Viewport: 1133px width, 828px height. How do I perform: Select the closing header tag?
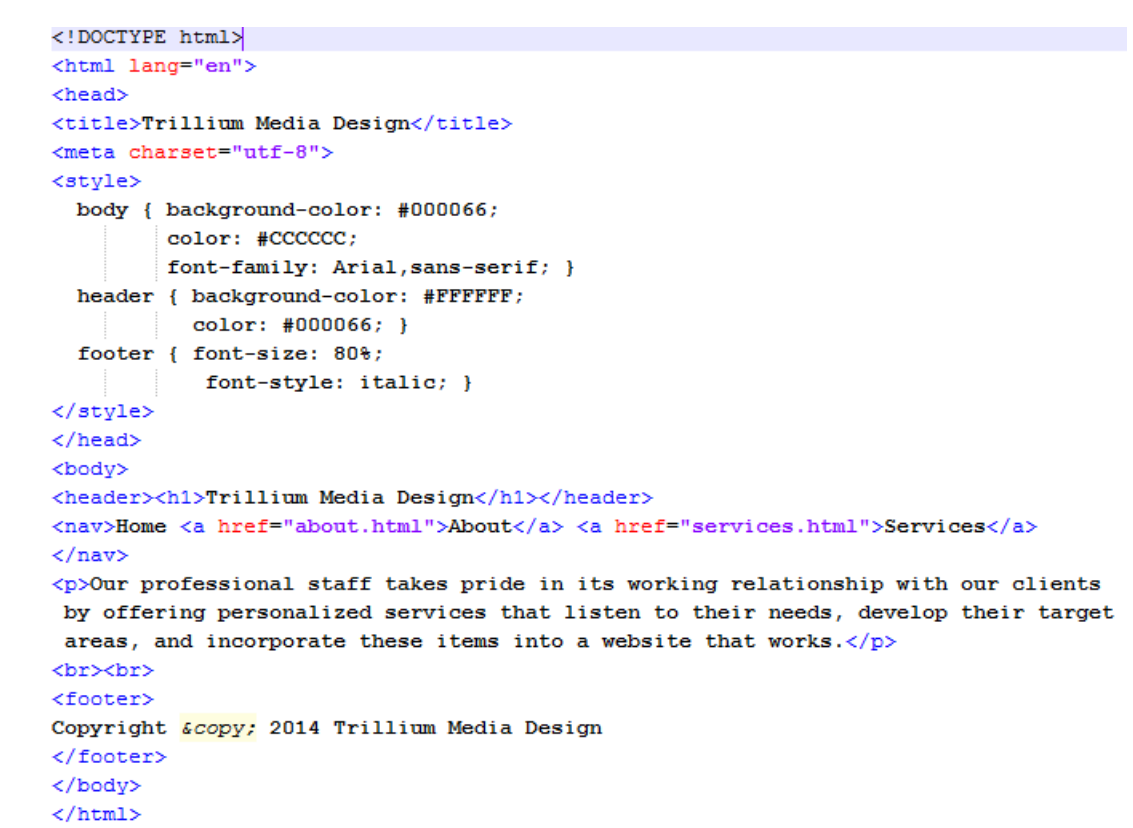pos(595,498)
